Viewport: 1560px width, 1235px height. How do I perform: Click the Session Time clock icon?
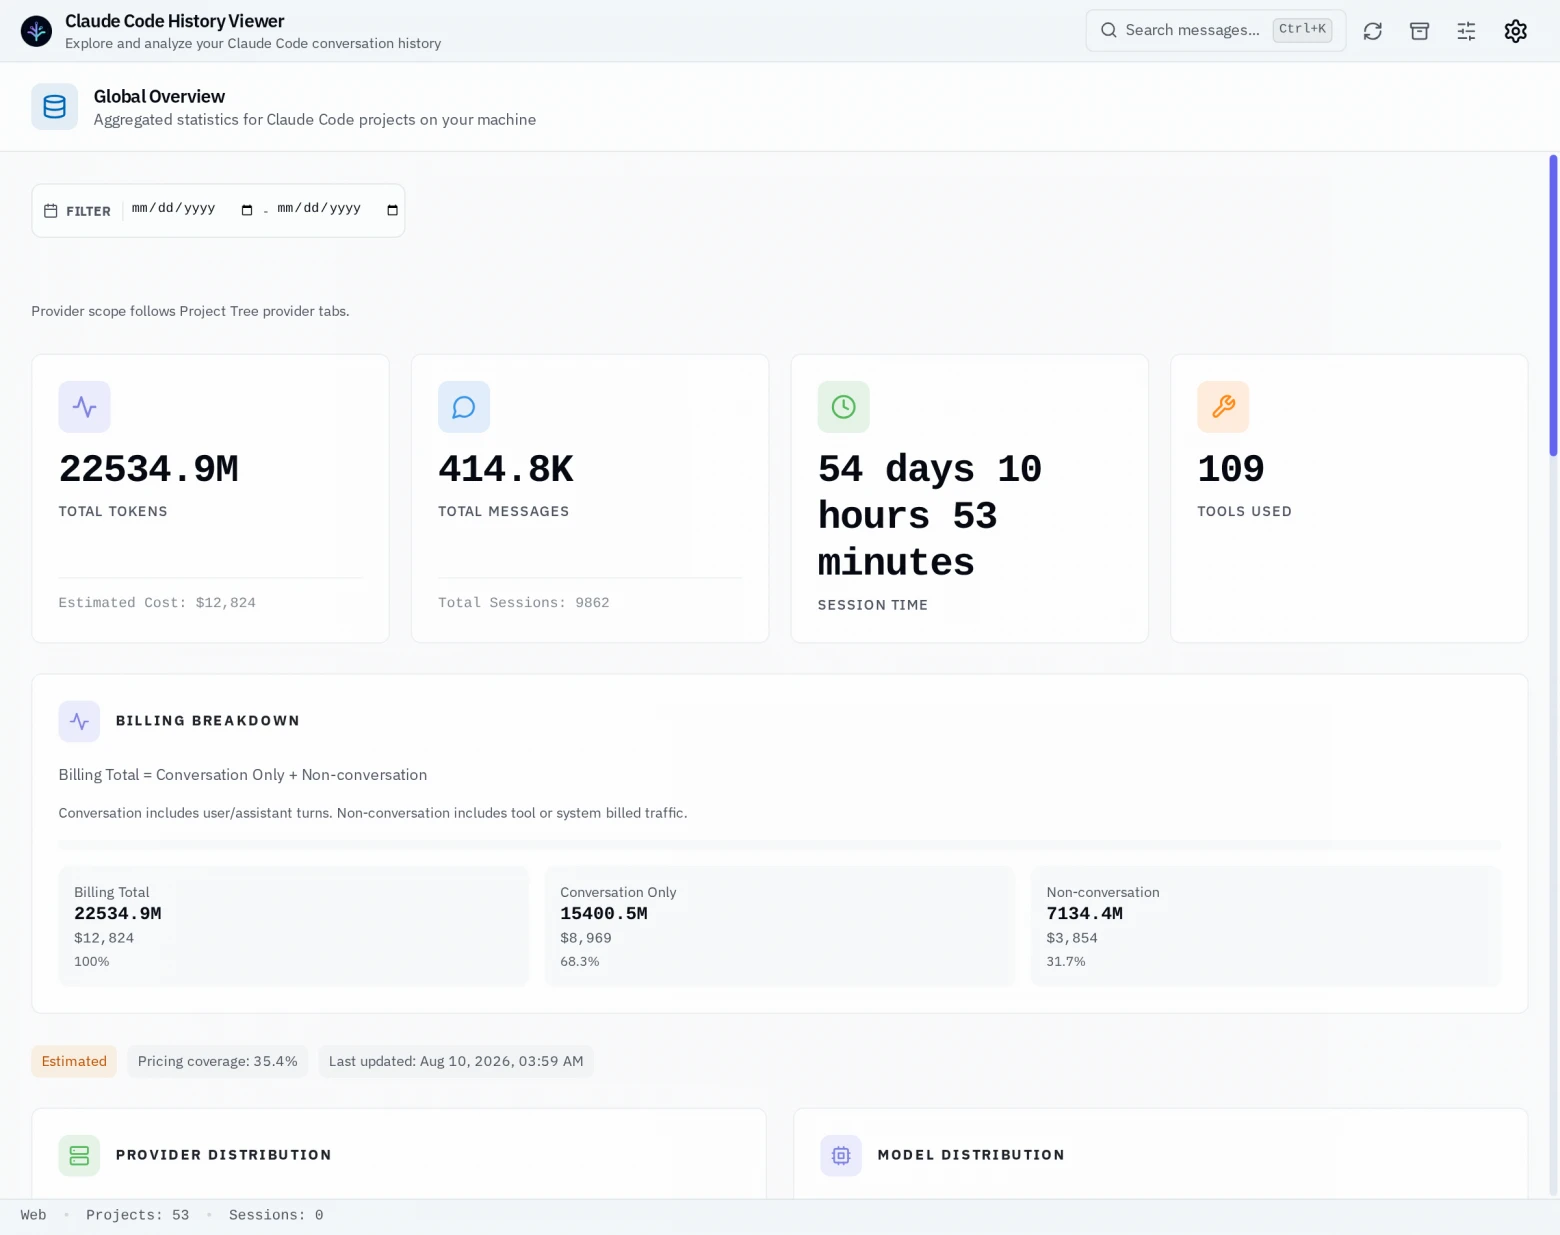pyautogui.click(x=844, y=407)
